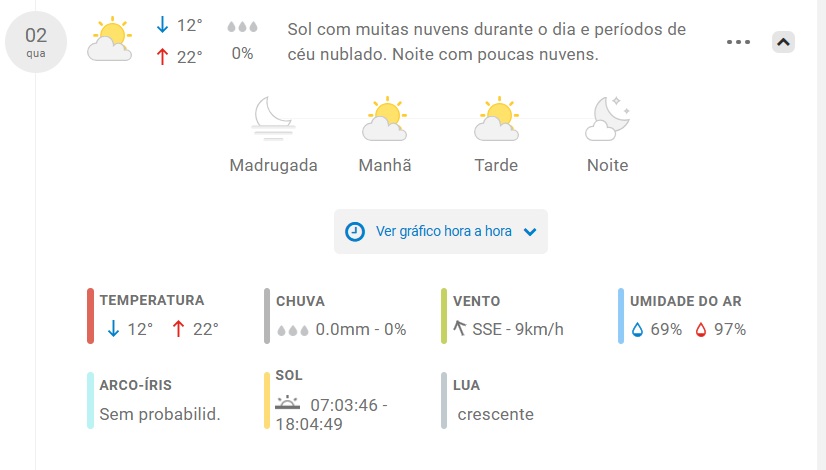This screenshot has width=826, height=470.
Task: Click the Madrugada period label
Action: [x=273, y=165]
